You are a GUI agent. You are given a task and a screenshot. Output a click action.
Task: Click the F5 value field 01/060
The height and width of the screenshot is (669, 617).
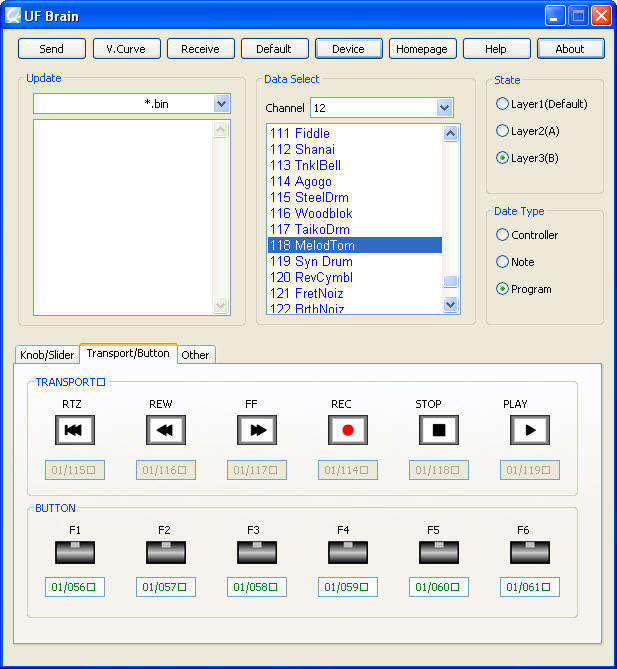tap(439, 587)
